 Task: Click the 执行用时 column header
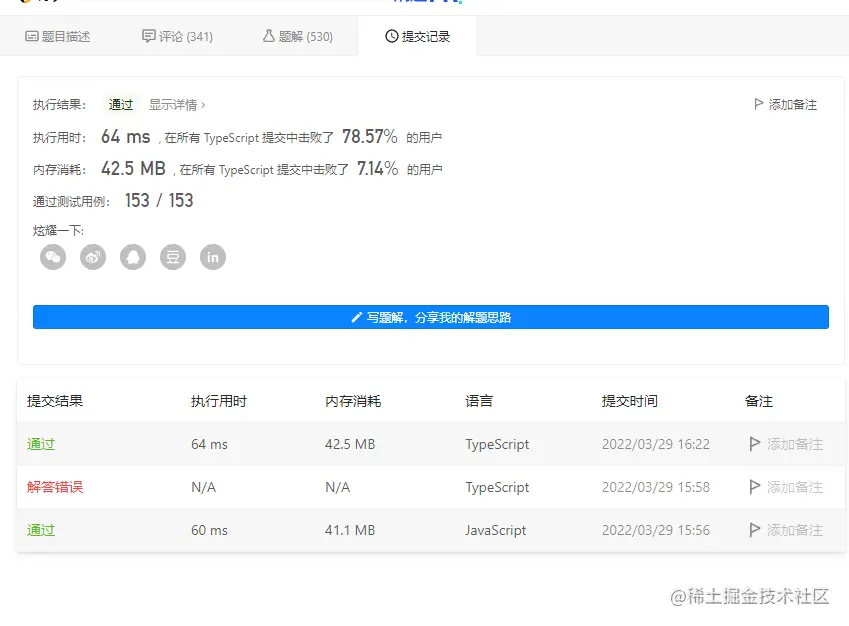coord(219,401)
